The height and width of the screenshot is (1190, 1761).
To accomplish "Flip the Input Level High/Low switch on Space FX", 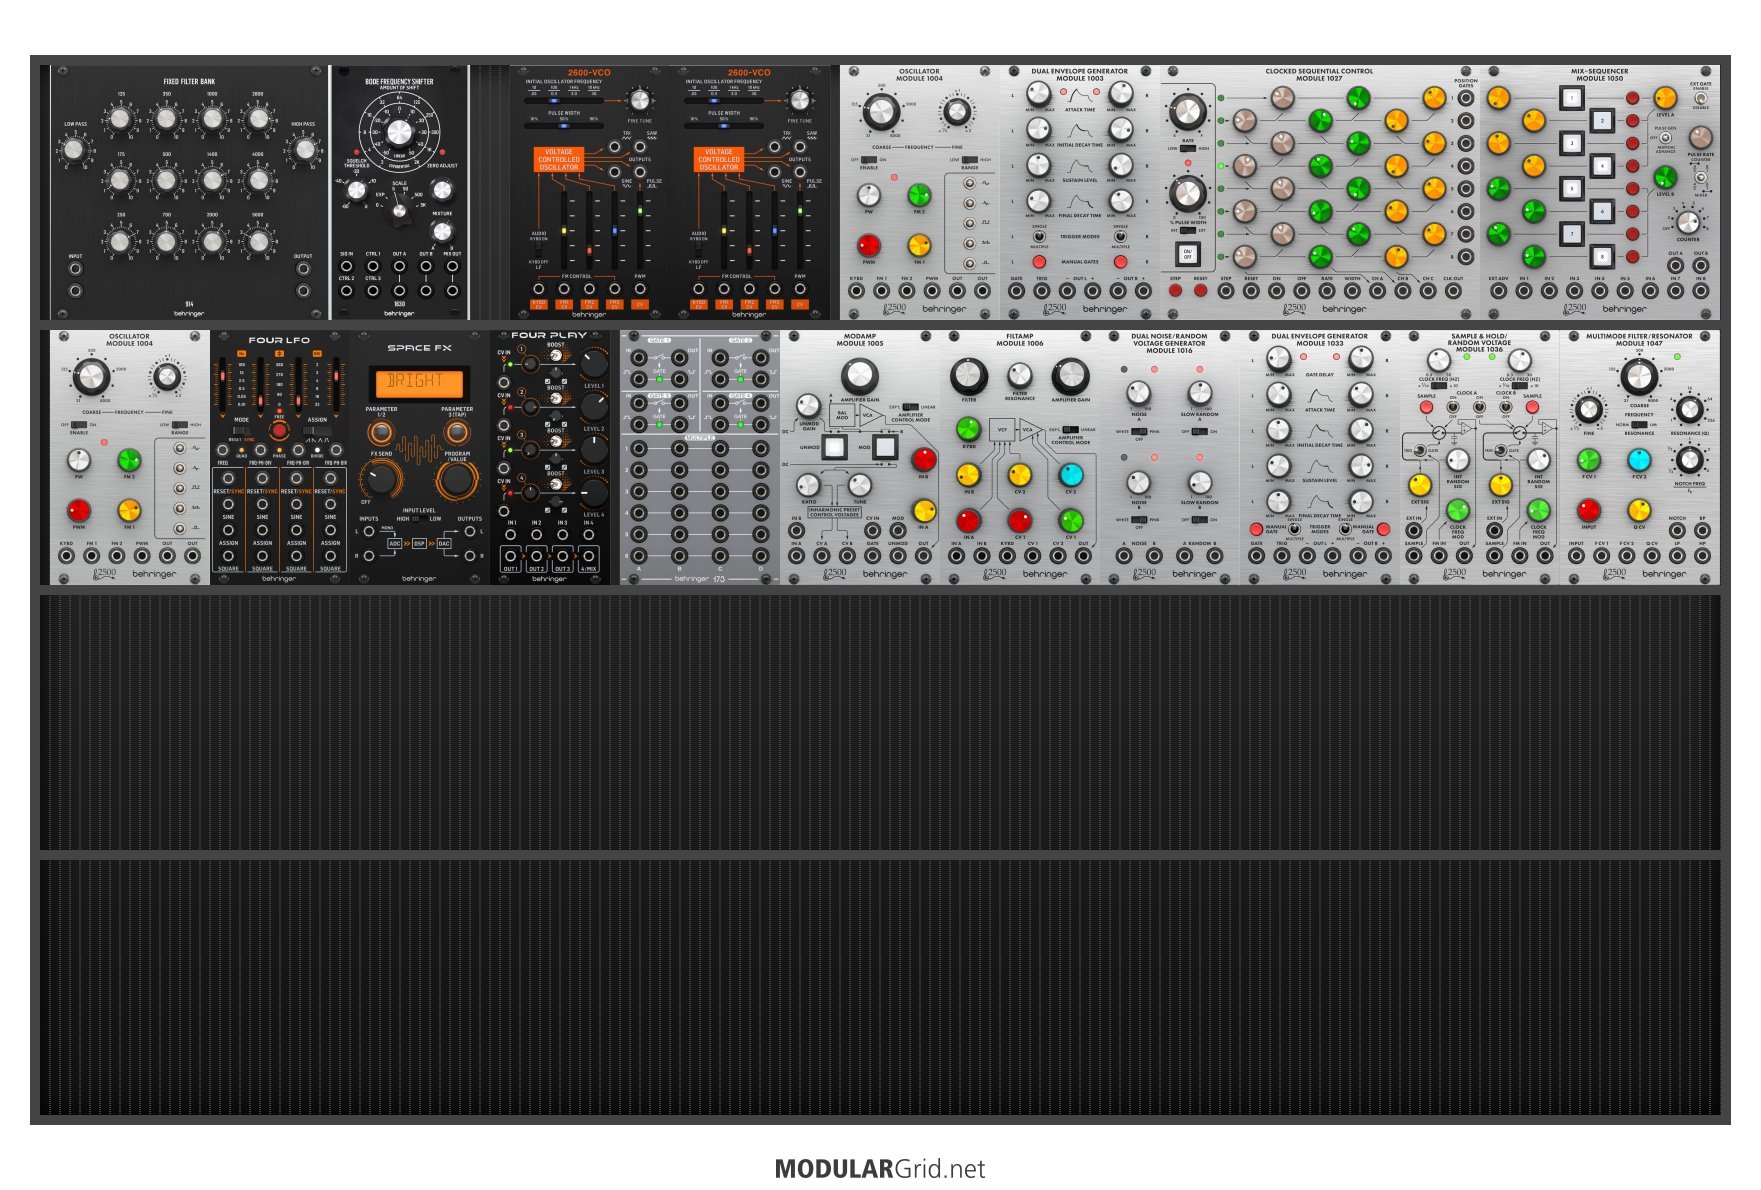I will tap(418, 519).
